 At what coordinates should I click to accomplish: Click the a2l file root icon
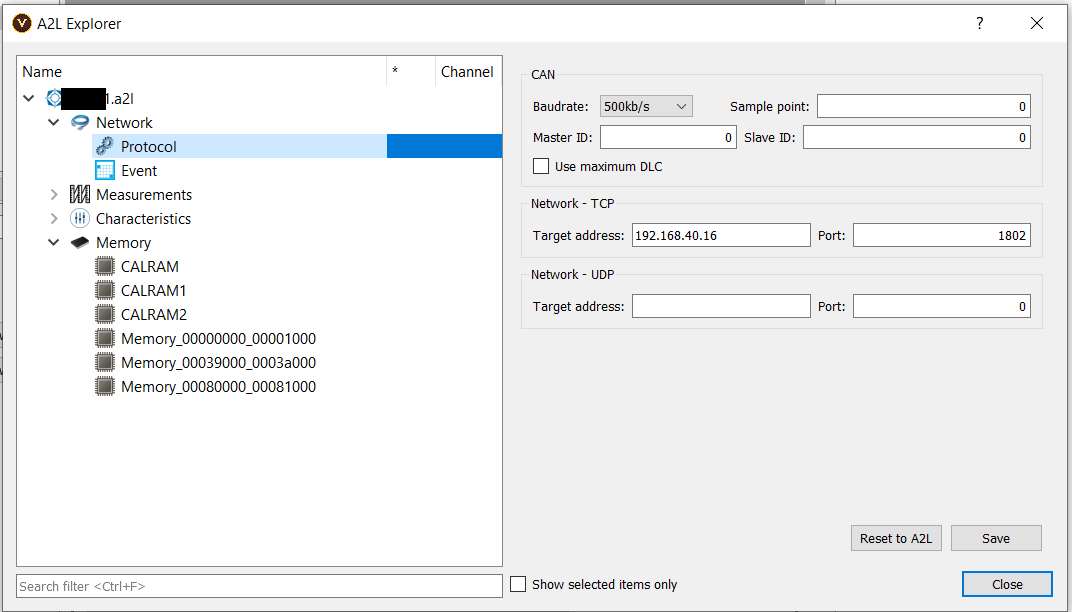click(x=55, y=99)
